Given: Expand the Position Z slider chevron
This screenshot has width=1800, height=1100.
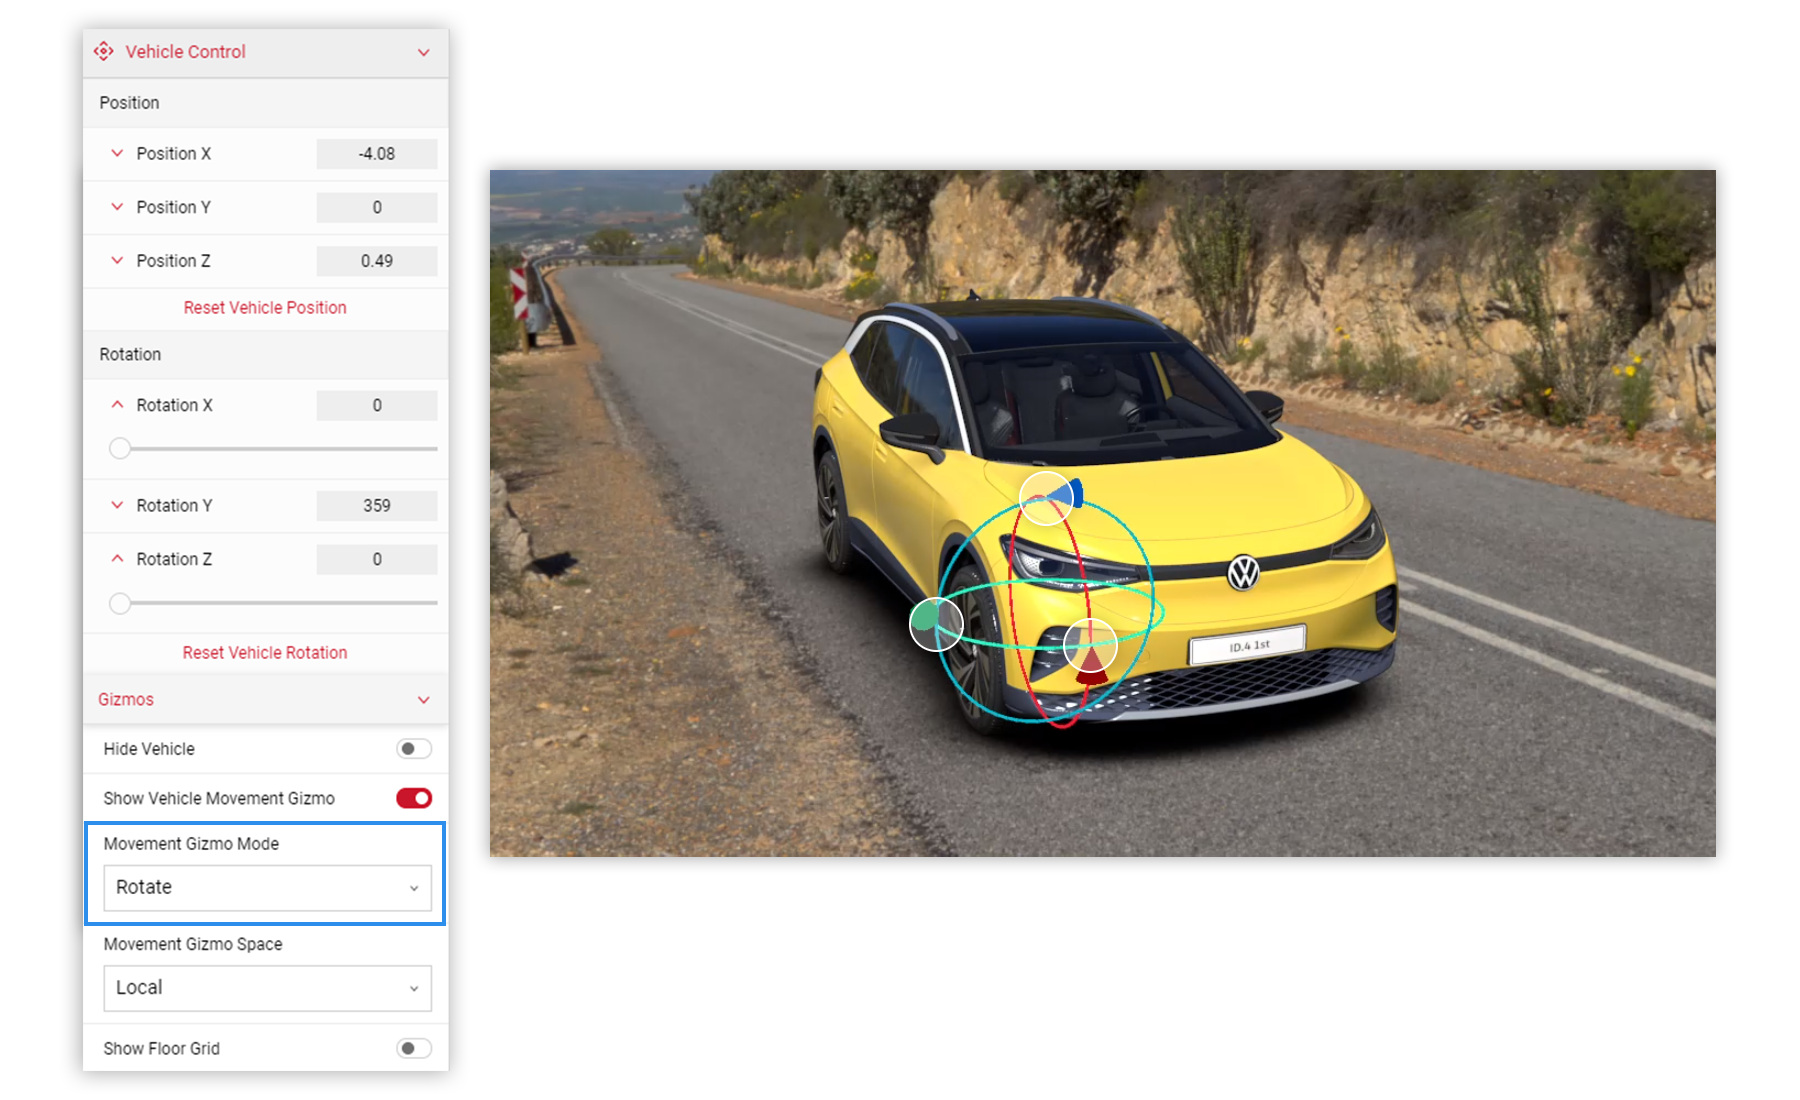Looking at the screenshot, I should [x=117, y=260].
